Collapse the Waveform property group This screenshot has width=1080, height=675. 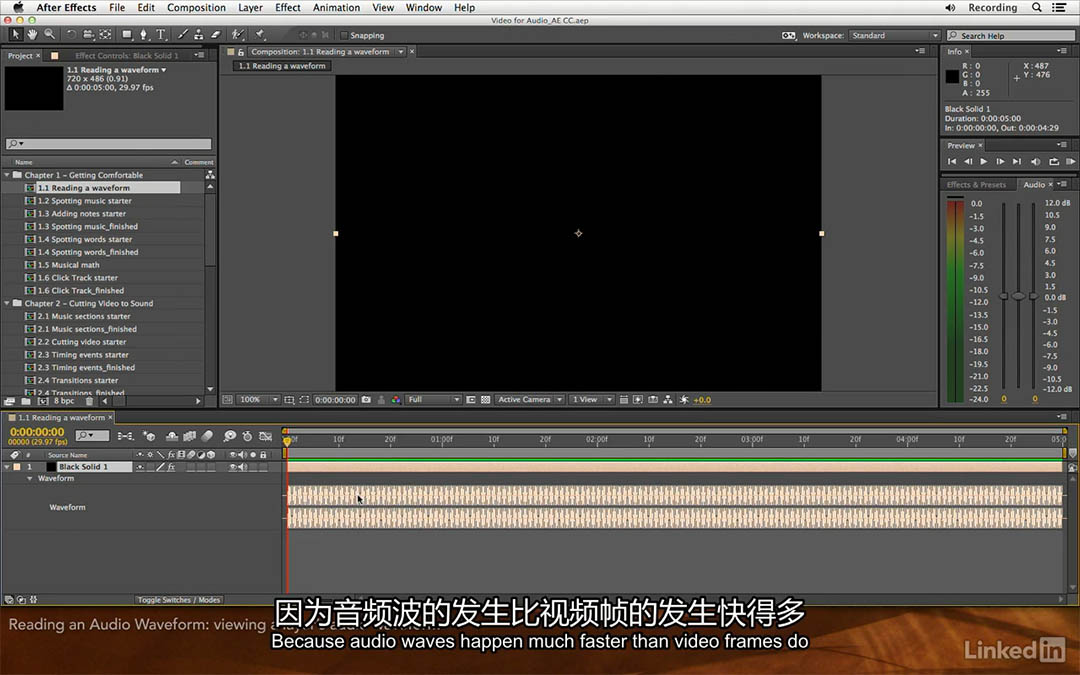(30, 479)
